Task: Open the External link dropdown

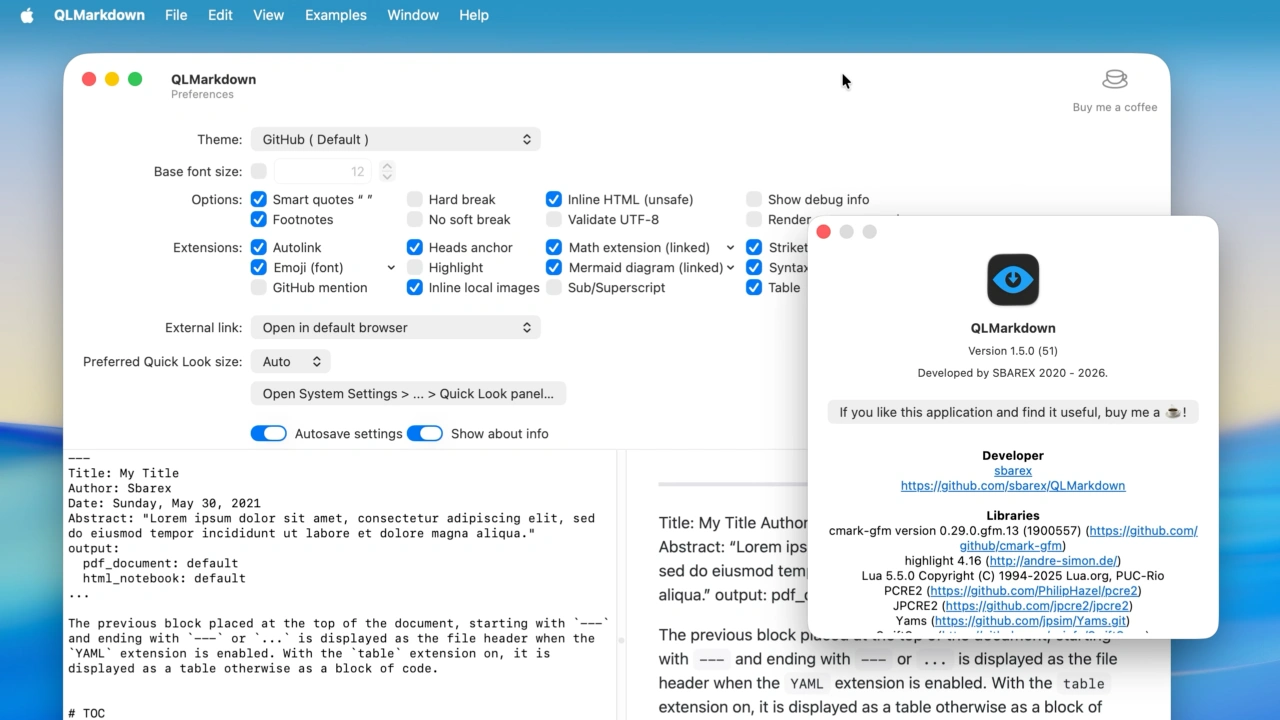Action: pyautogui.click(x=395, y=327)
